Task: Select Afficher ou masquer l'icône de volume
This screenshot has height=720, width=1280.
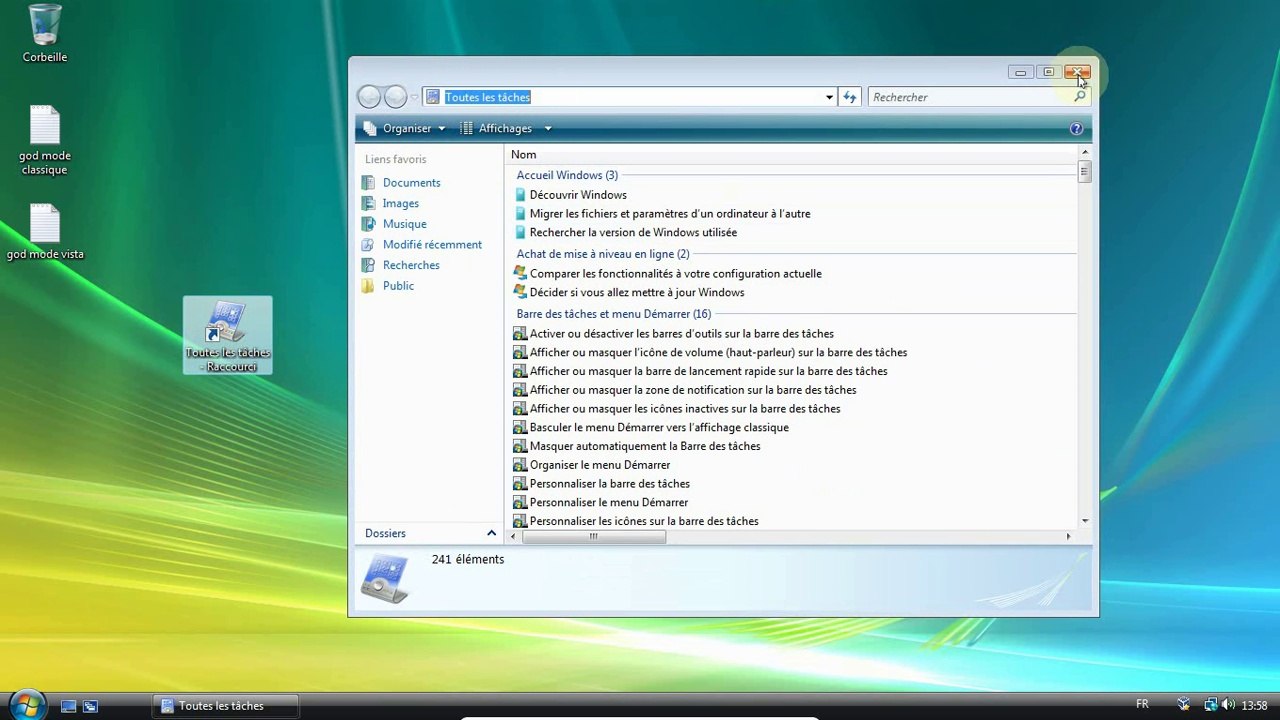Action: [x=718, y=353]
